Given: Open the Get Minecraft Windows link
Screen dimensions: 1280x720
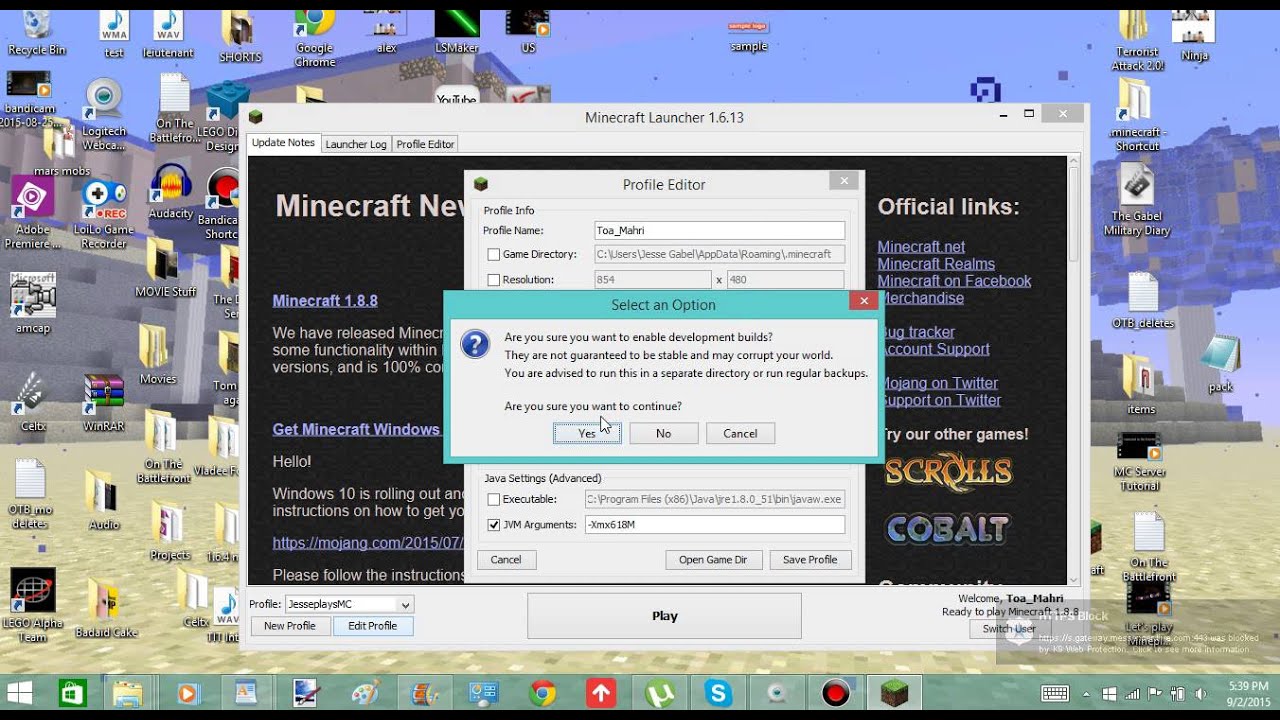Looking at the screenshot, I should (x=356, y=430).
